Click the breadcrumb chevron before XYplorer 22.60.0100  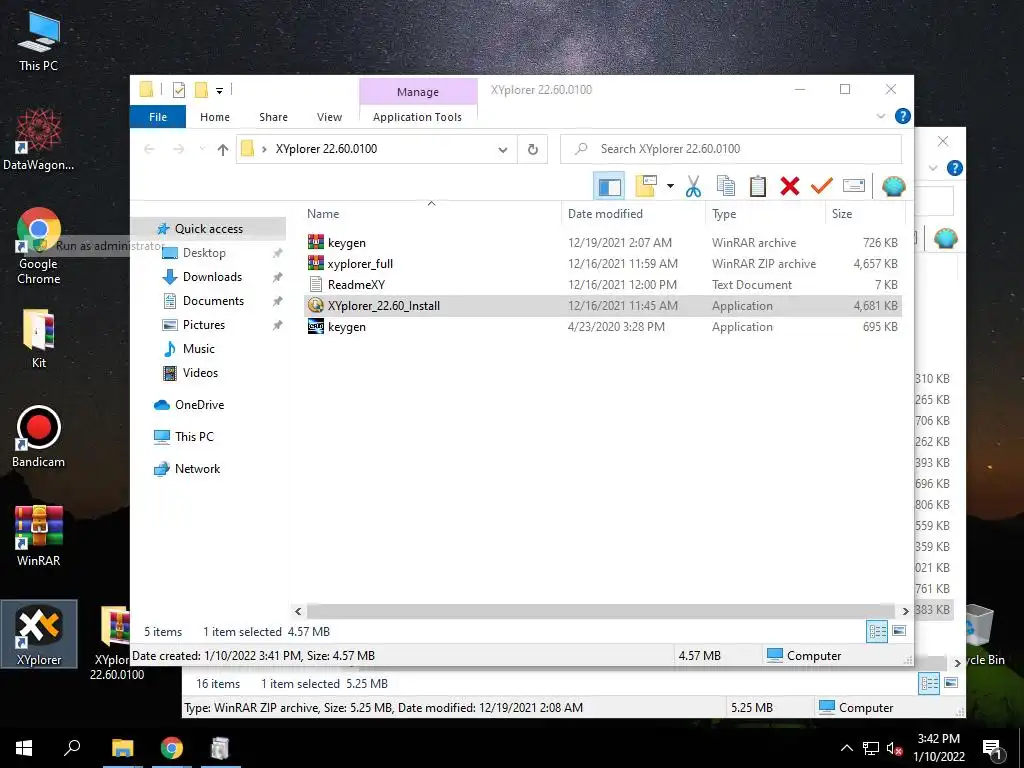pyautogui.click(x=264, y=150)
